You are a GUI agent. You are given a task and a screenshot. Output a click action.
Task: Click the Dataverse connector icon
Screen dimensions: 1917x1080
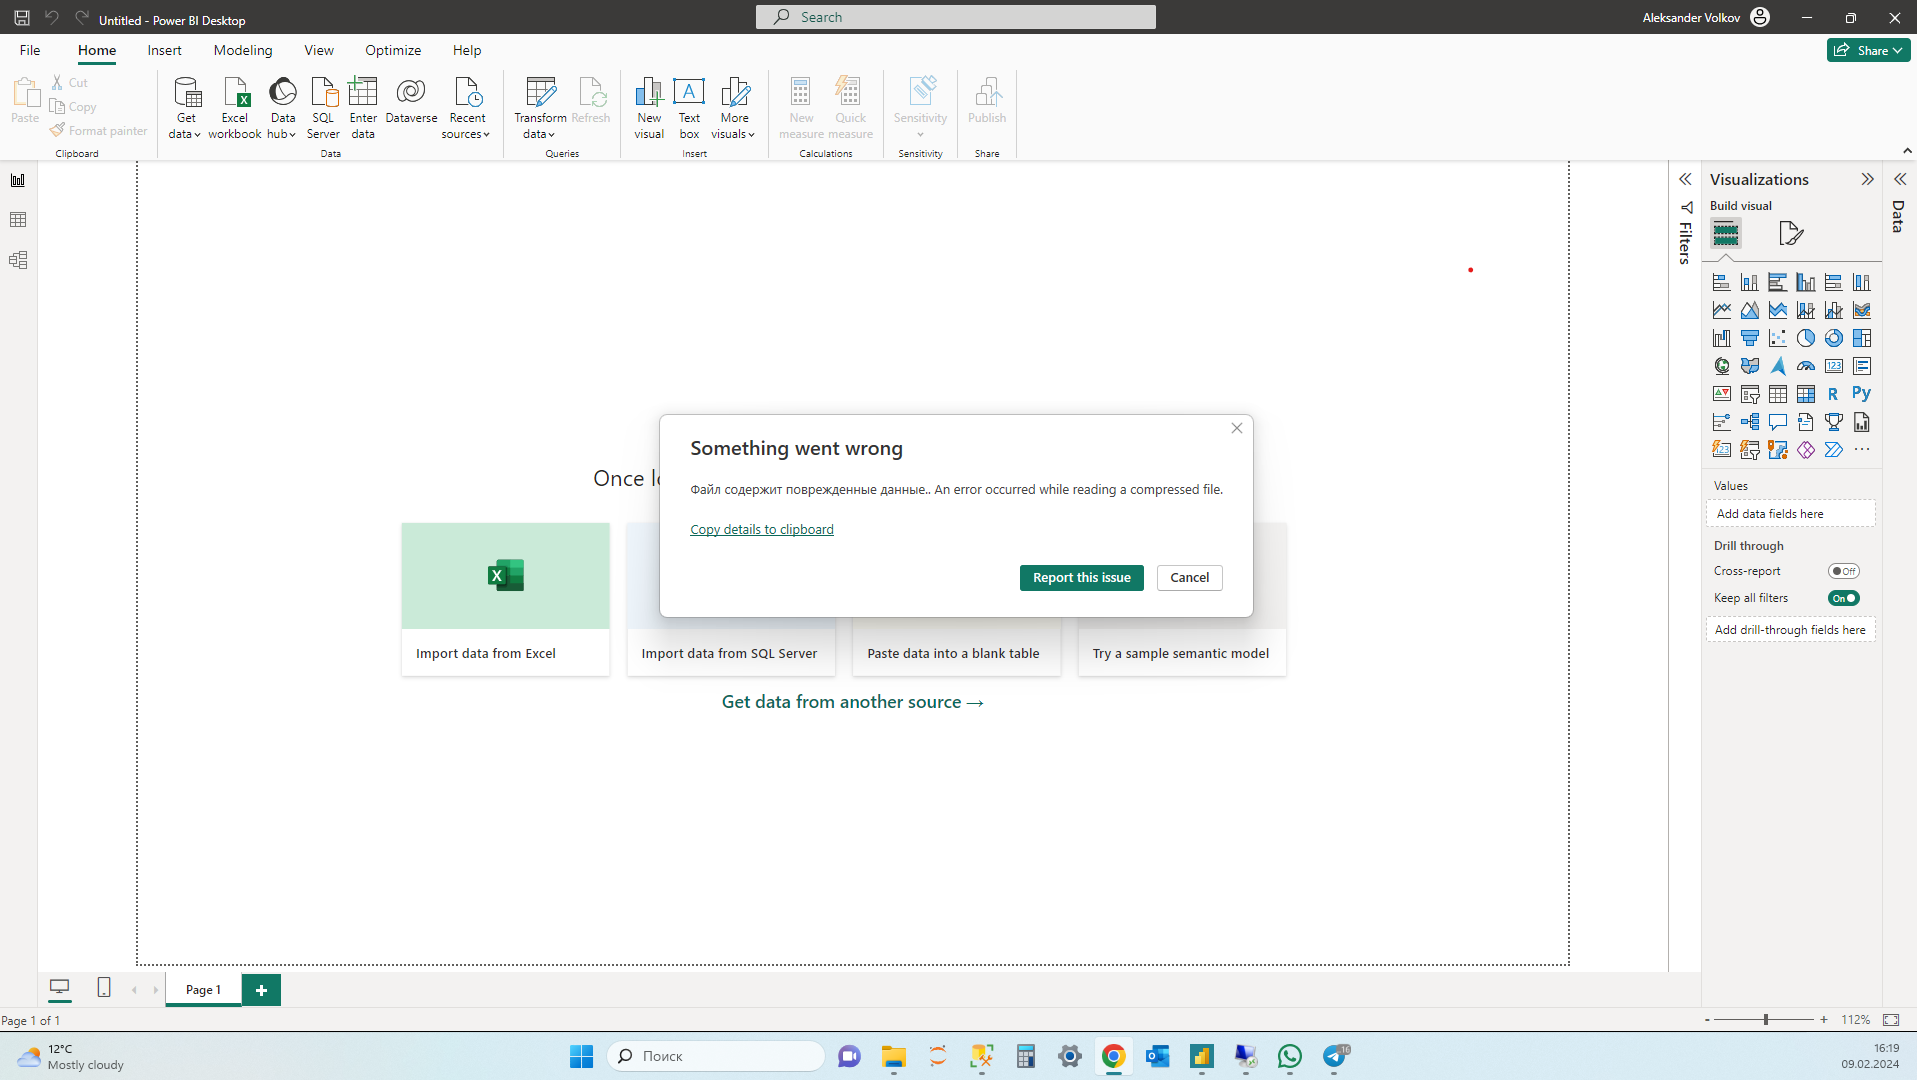[x=411, y=100]
